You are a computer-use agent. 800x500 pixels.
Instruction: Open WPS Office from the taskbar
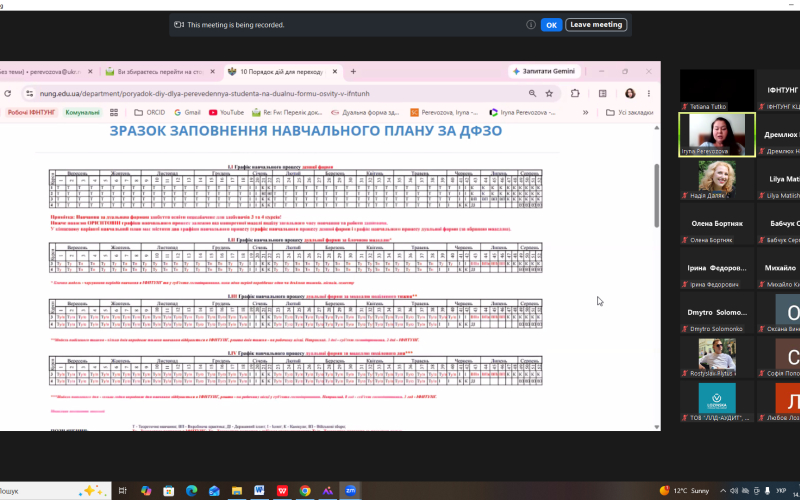[282, 491]
